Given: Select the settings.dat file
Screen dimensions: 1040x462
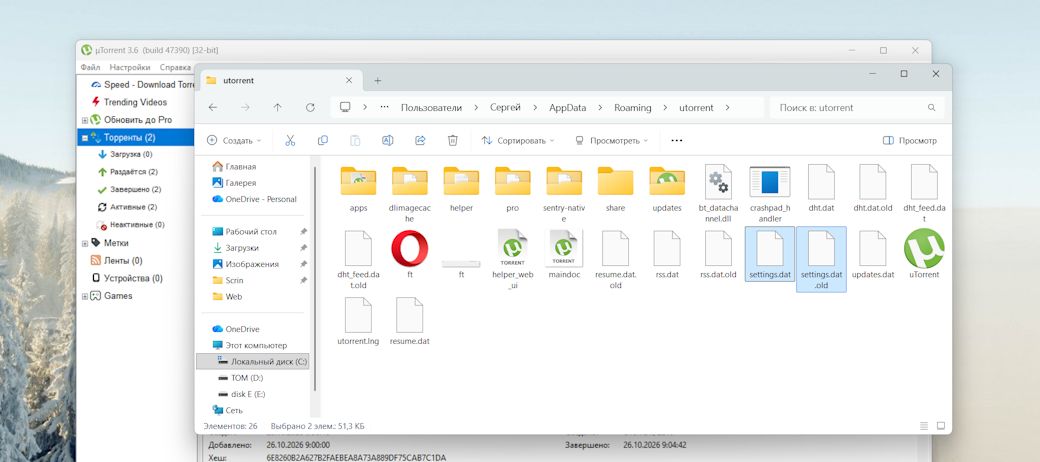Looking at the screenshot, I should click(x=769, y=254).
